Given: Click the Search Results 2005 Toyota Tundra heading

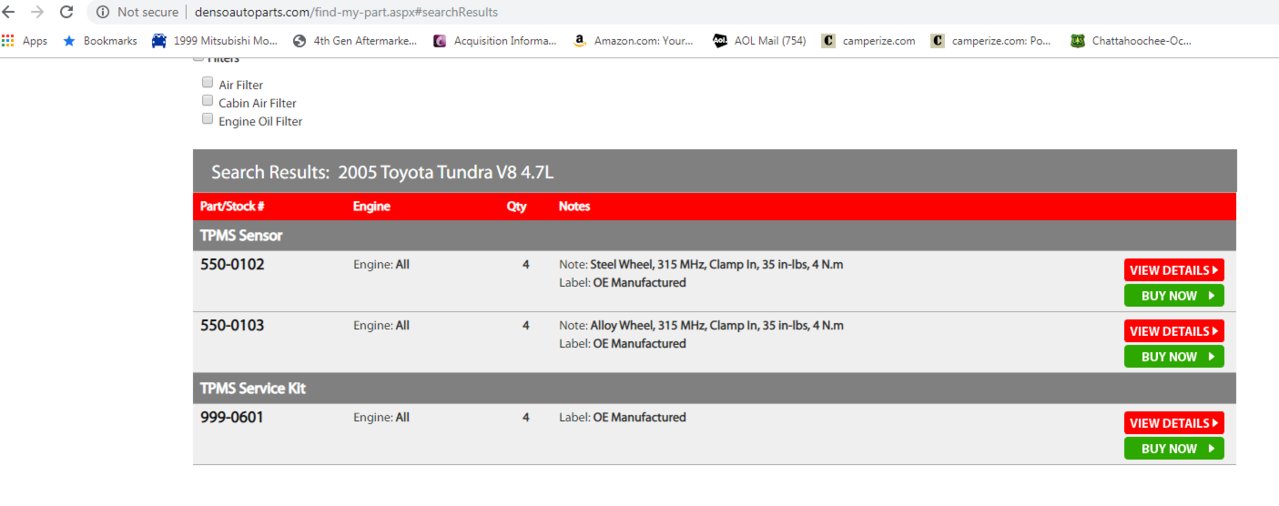Looking at the screenshot, I should tap(382, 172).
